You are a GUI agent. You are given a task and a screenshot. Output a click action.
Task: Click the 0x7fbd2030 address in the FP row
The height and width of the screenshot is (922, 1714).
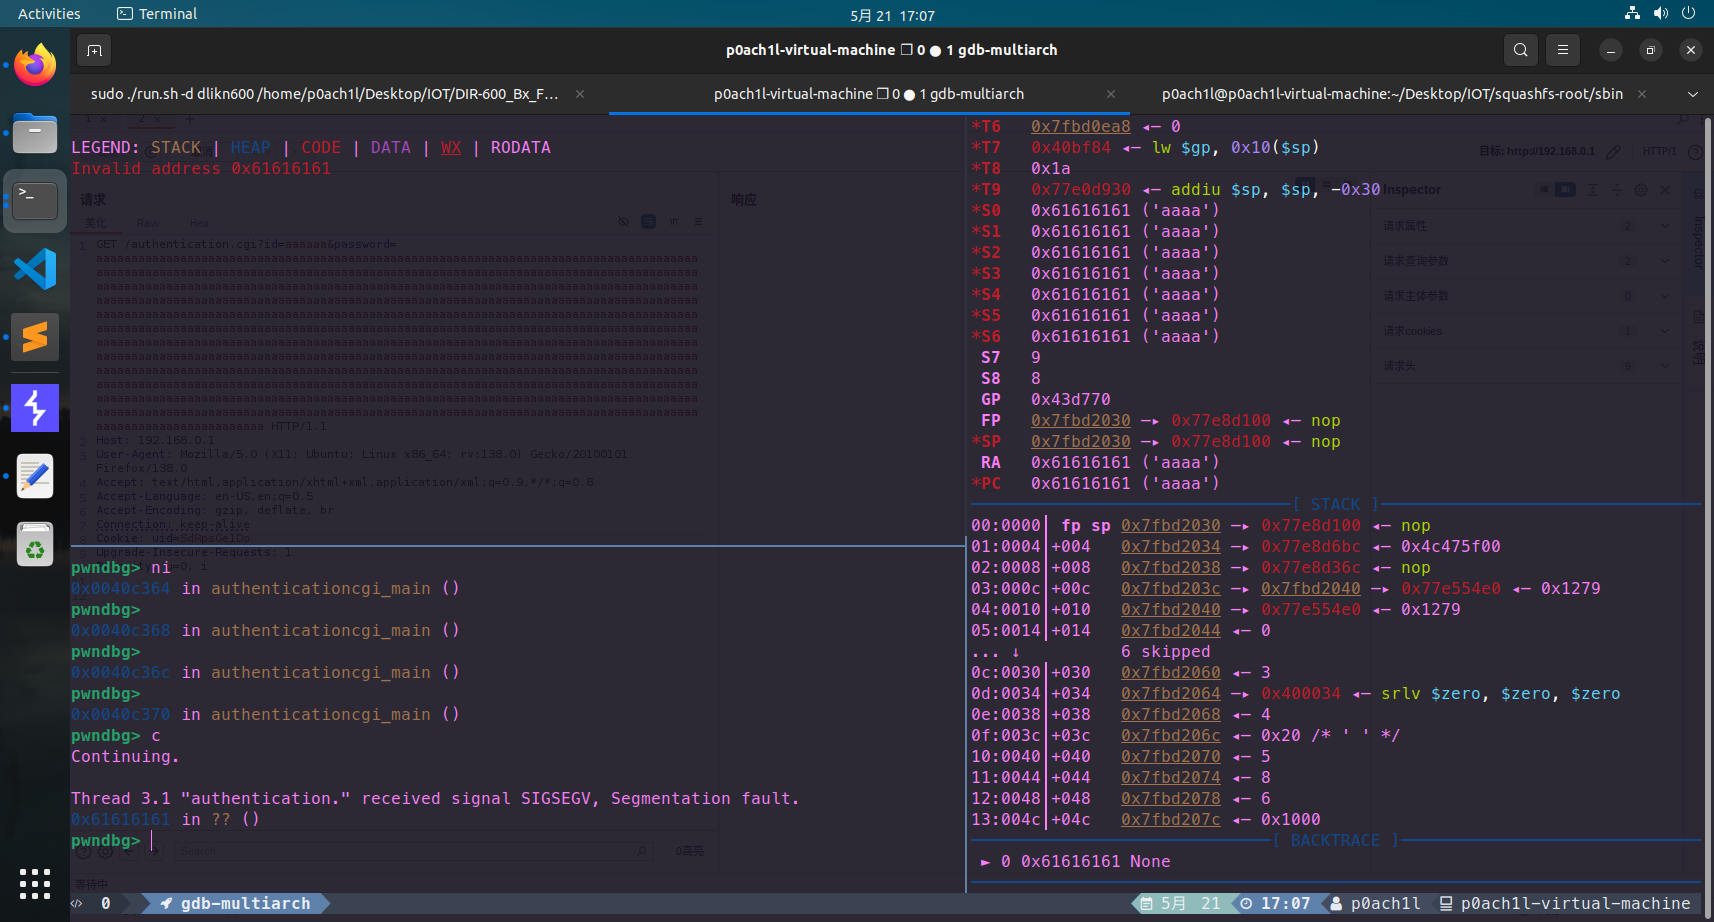coord(1080,420)
